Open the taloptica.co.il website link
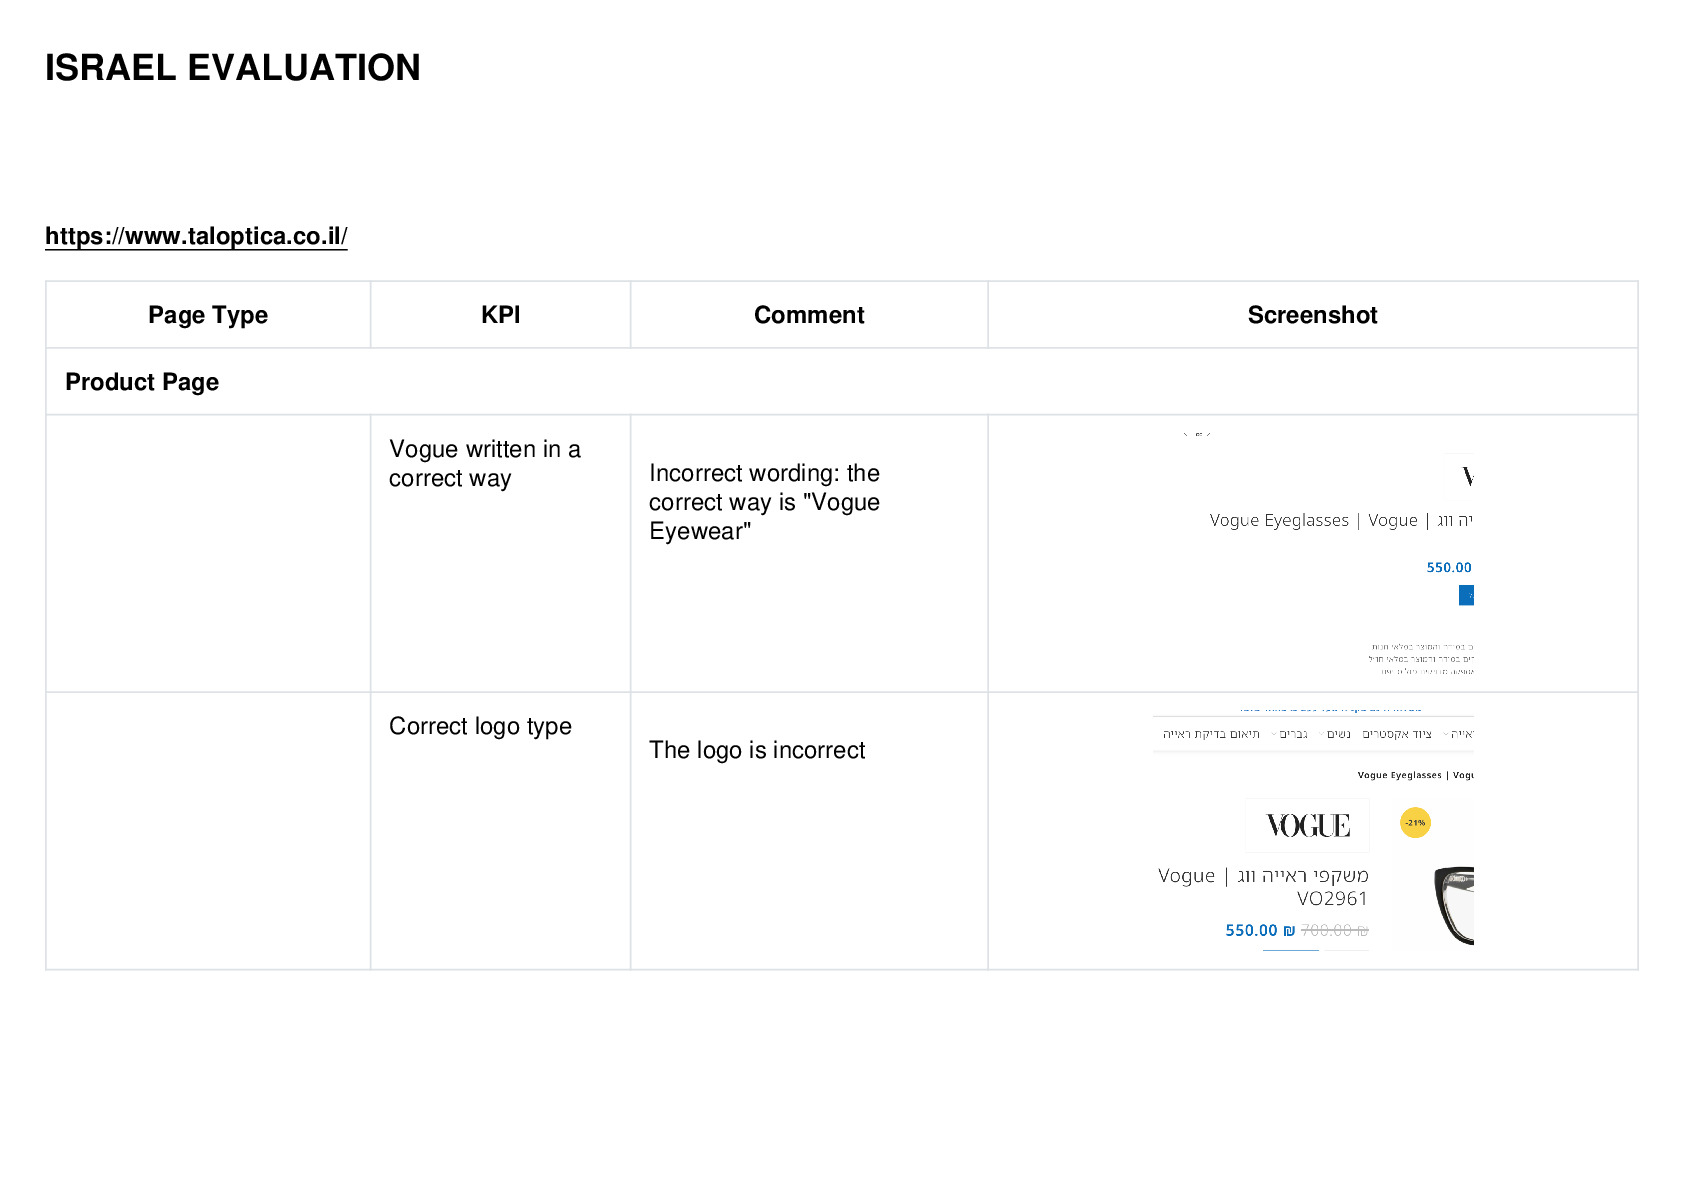The height and width of the screenshot is (1191, 1684). pos(196,236)
